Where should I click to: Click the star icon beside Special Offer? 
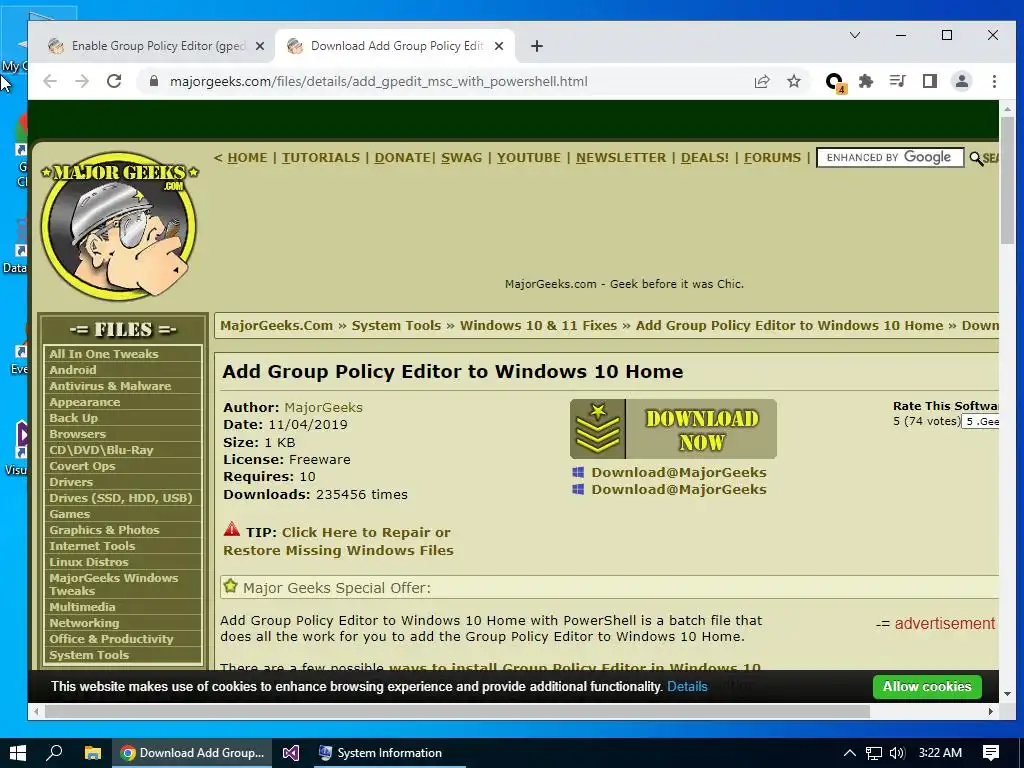231,586
